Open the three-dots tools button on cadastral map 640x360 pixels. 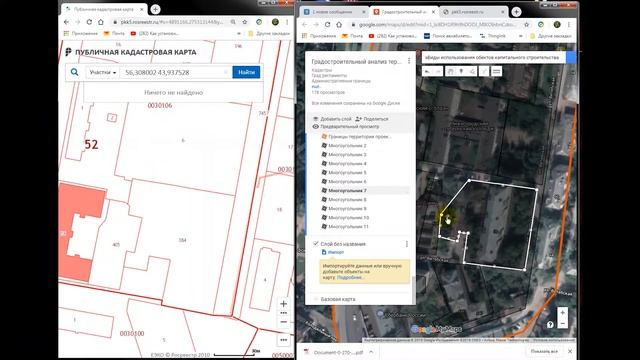pyautogui.click(x=283, y=340)
